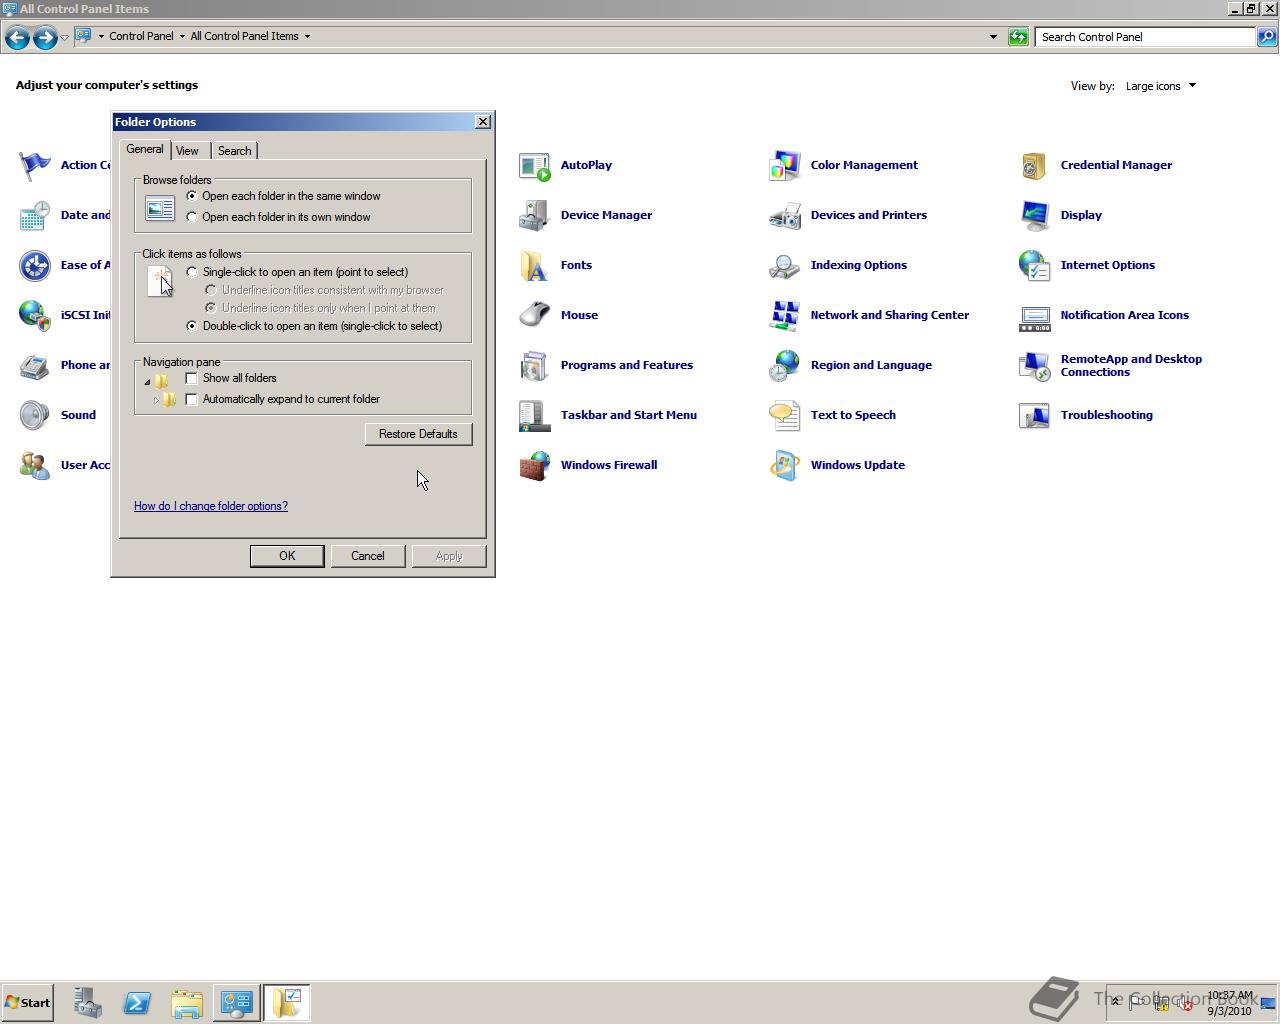Image resolution: width=1280 pixels, height=1024 pixels.
Task: Expand the Control Panel breadcrumb arrow
Action: pos(182,36)
